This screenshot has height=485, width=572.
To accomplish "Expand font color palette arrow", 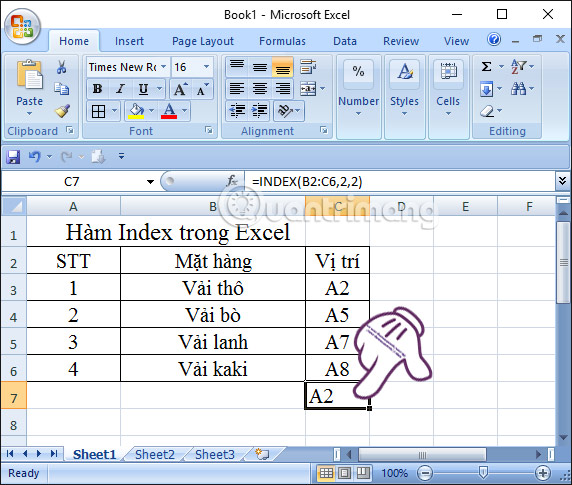I will pos(184,111).
